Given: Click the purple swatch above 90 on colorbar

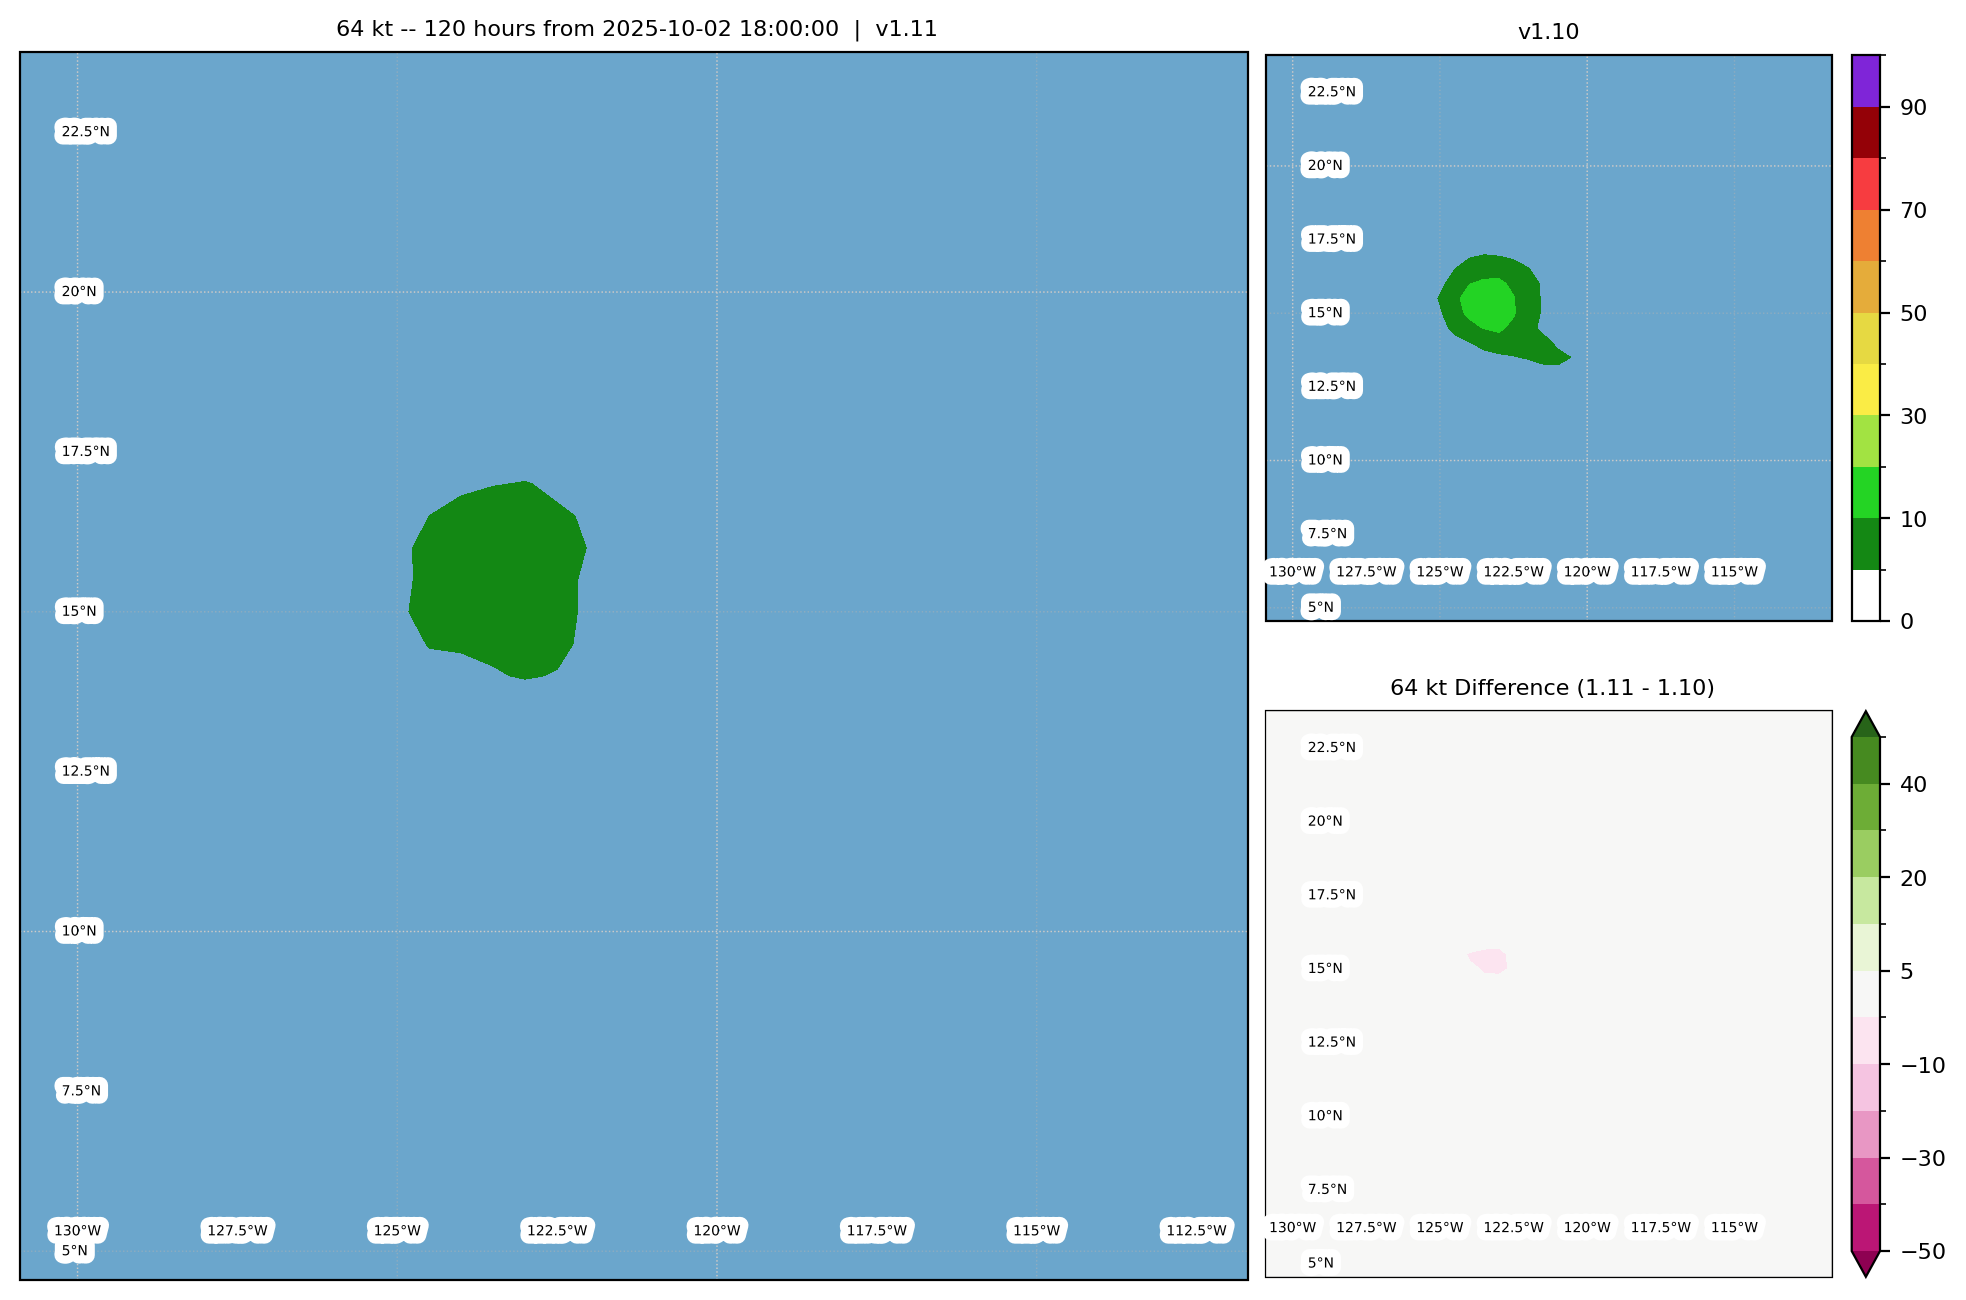Looking at the screenshot, I should click(1865, 81).
